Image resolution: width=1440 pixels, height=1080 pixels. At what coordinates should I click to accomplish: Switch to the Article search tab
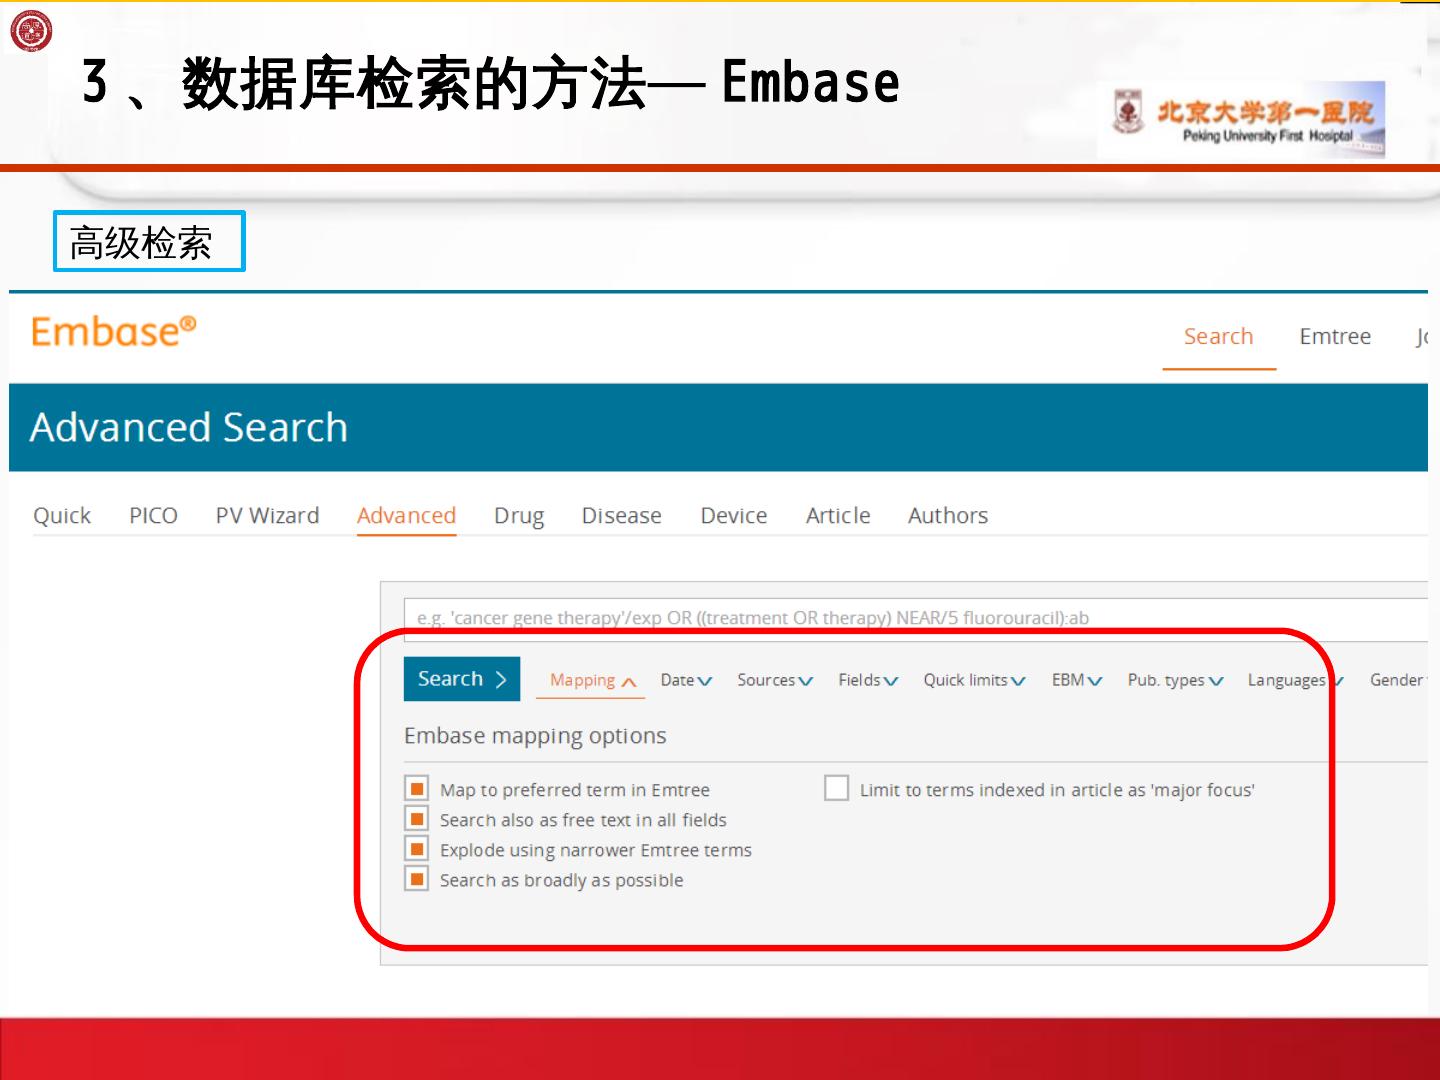838,515
